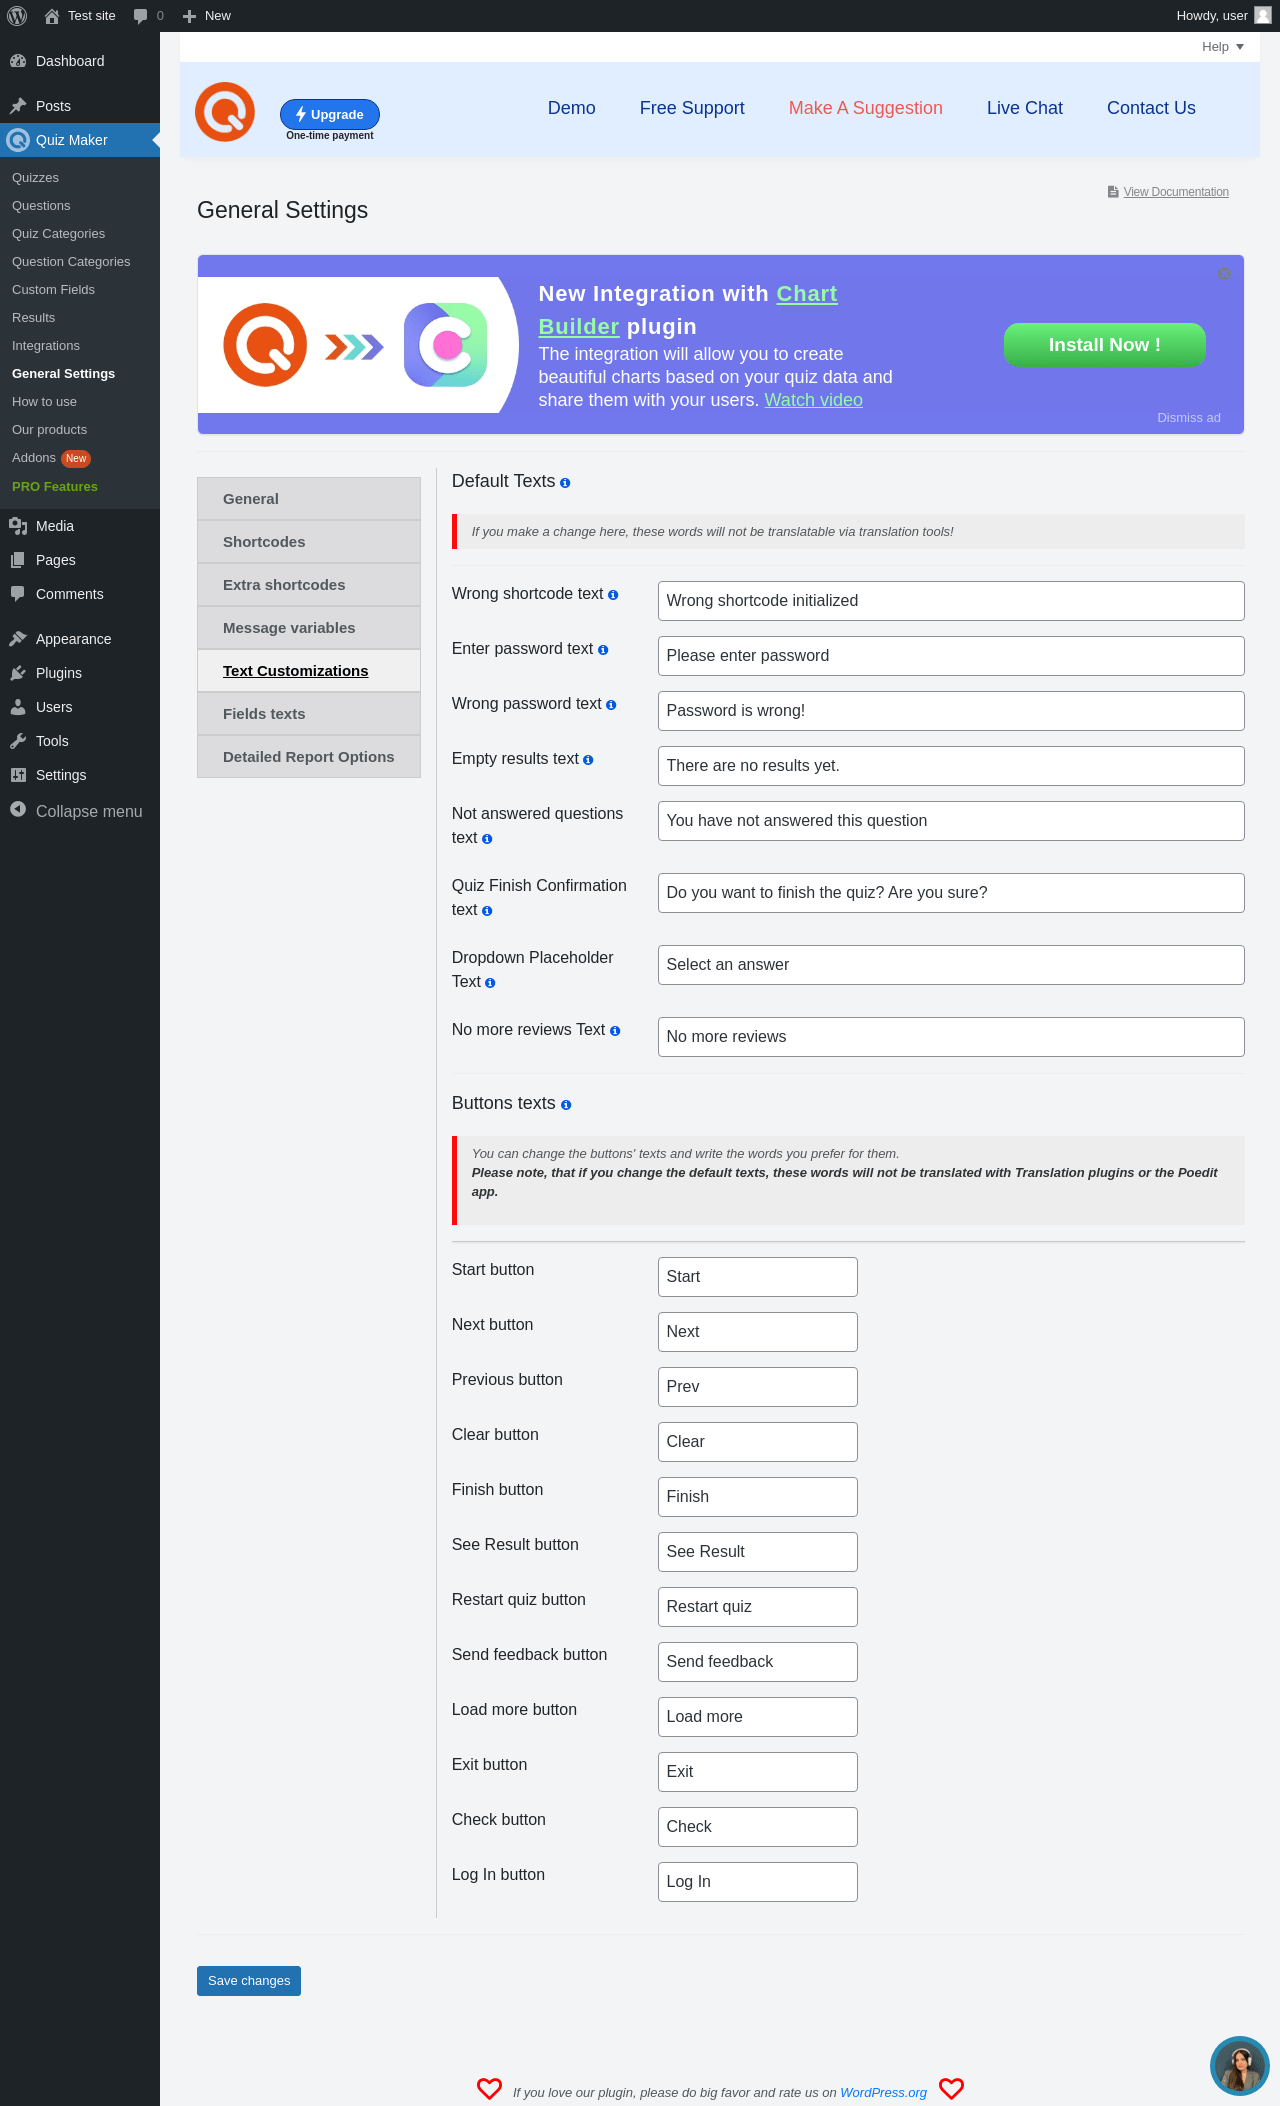Click info icon beside Buttons texts heading
This screenshot has width=1280, height=2106.
(566, 1105)
